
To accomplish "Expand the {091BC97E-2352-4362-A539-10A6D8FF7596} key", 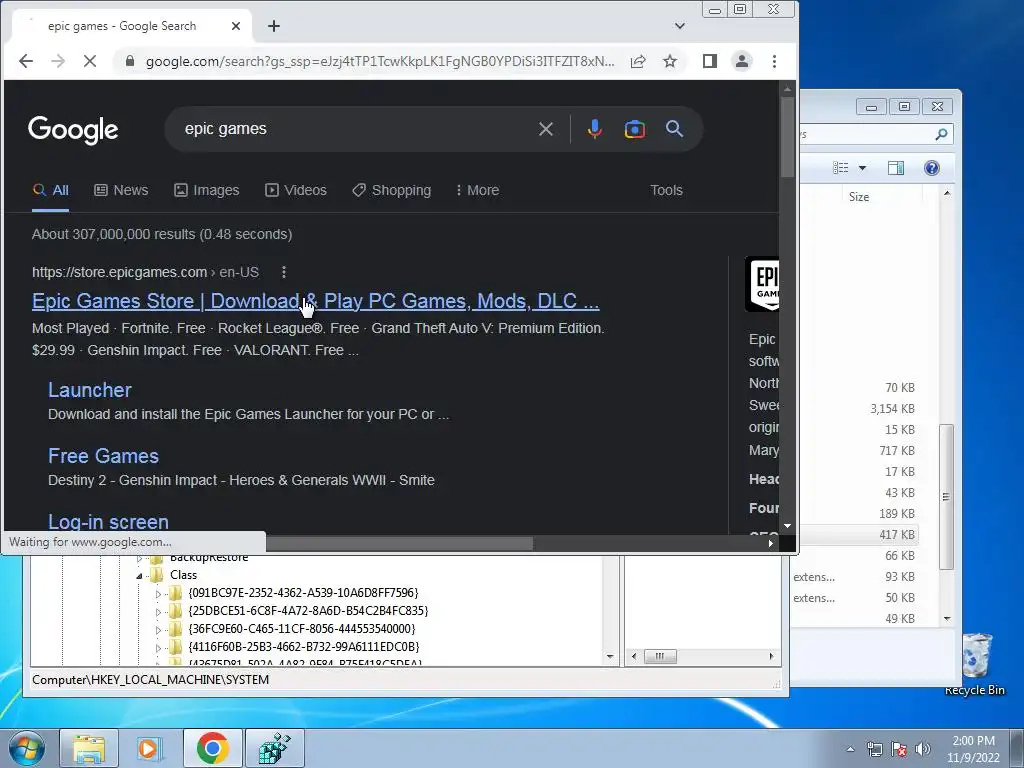I will click(157, 594).
